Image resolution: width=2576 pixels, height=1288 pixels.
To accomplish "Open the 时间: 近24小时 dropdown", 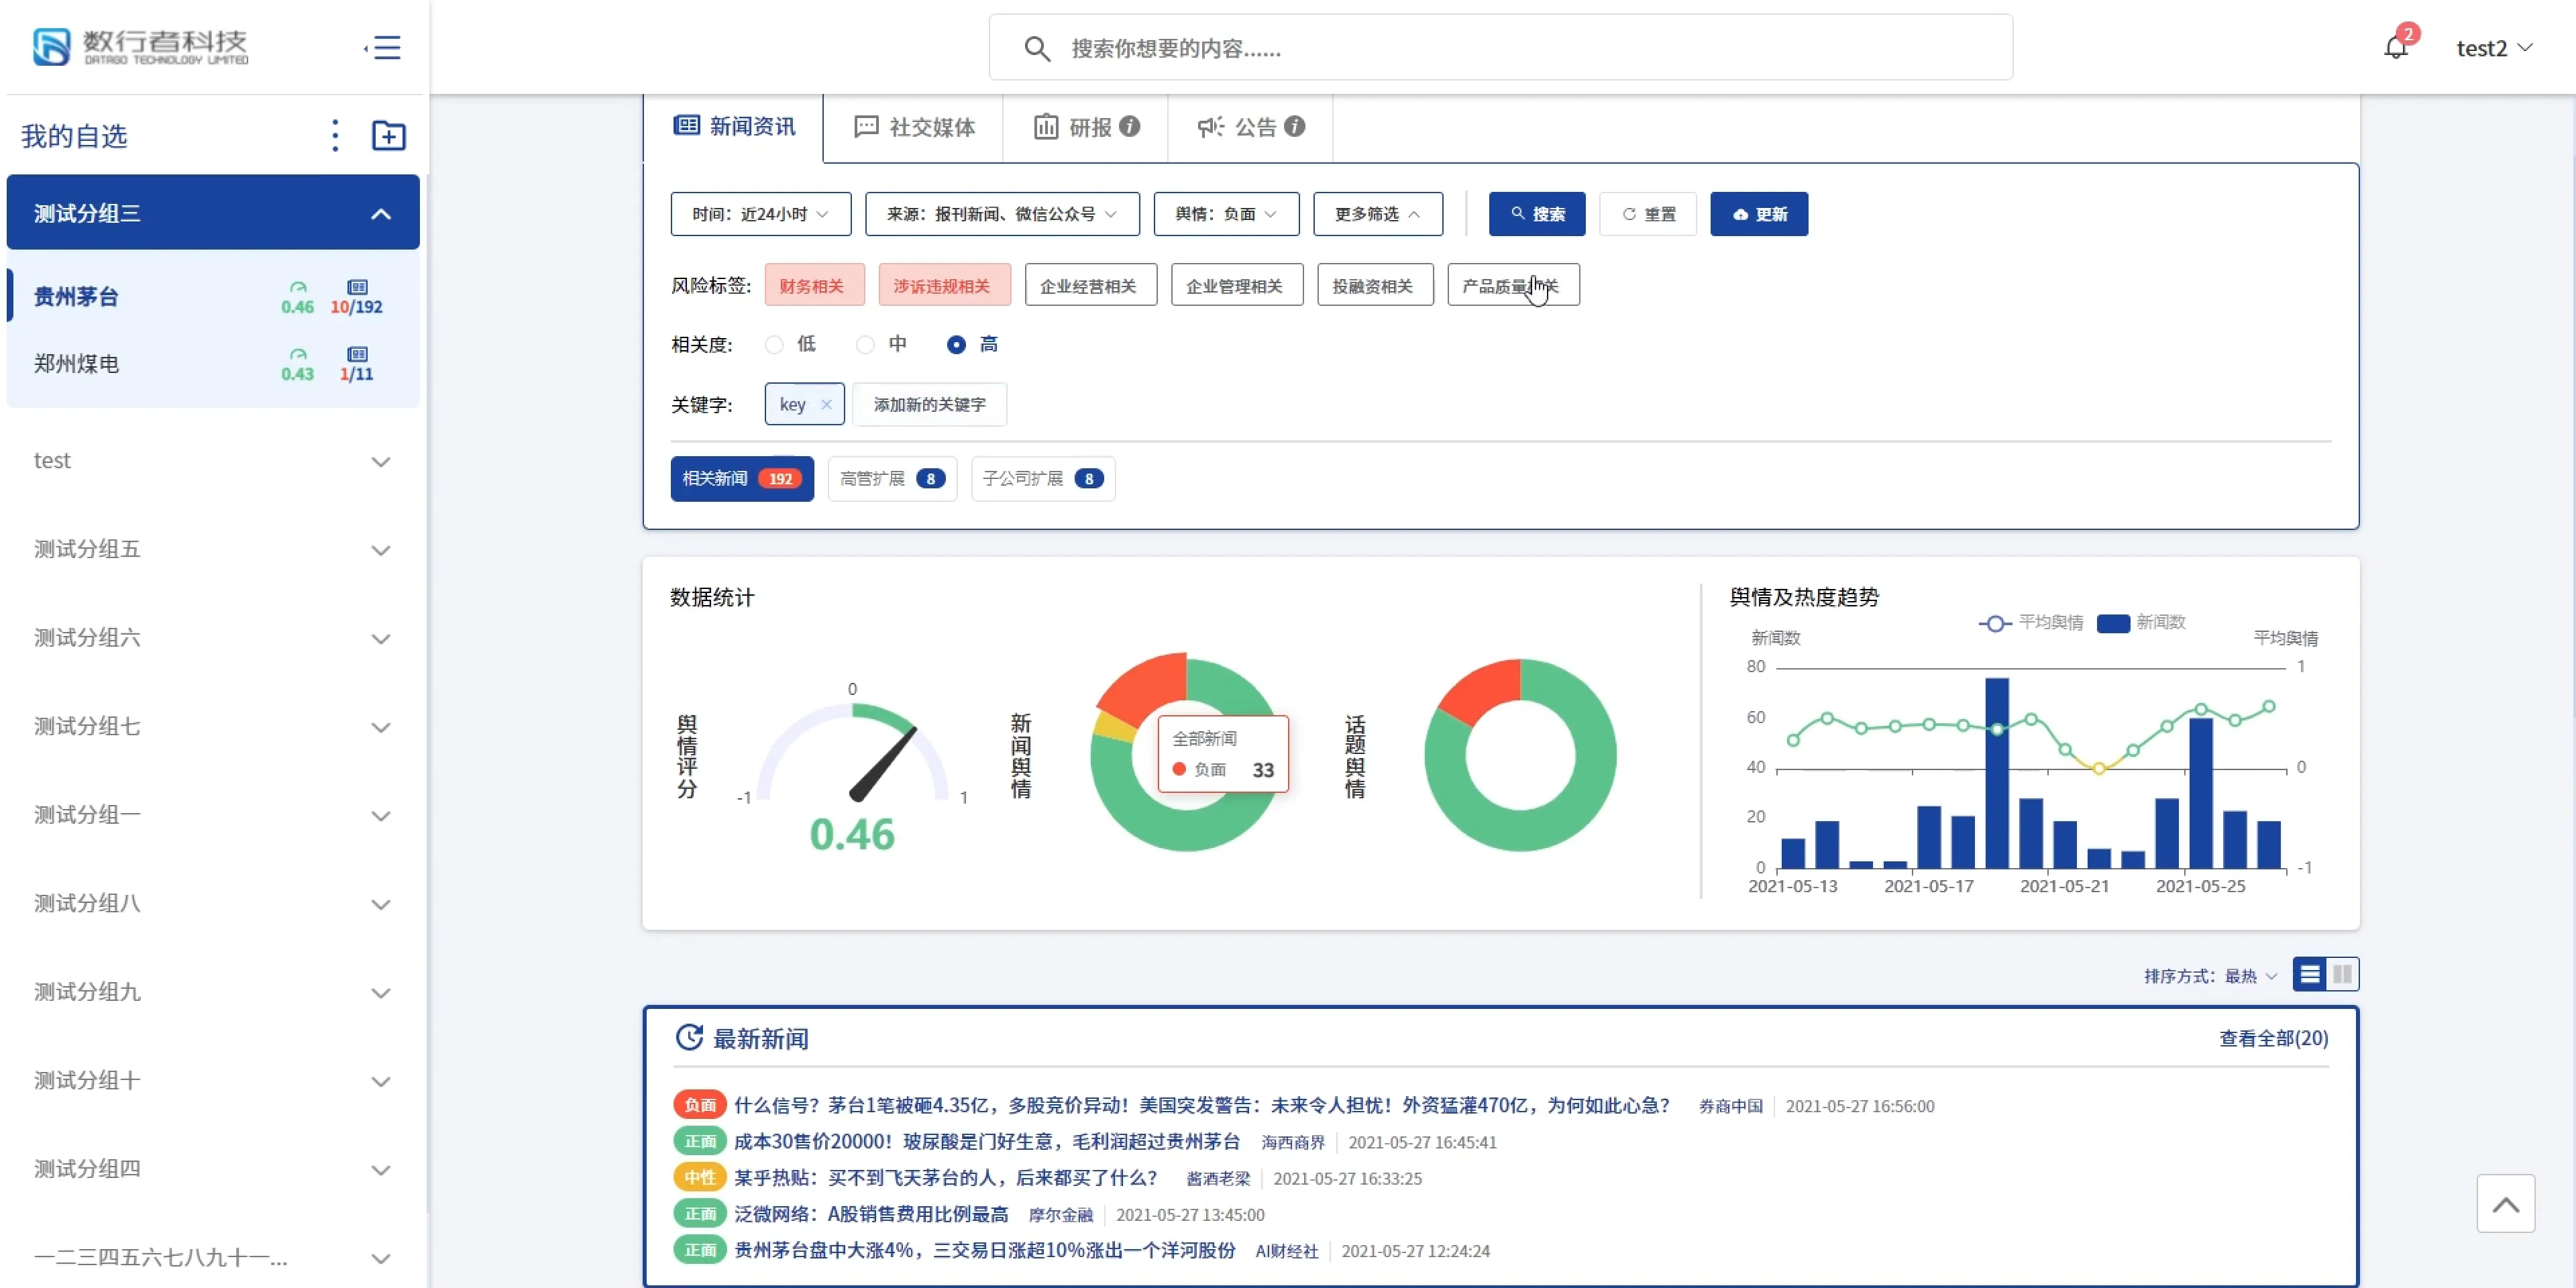I will coord(761,214).
